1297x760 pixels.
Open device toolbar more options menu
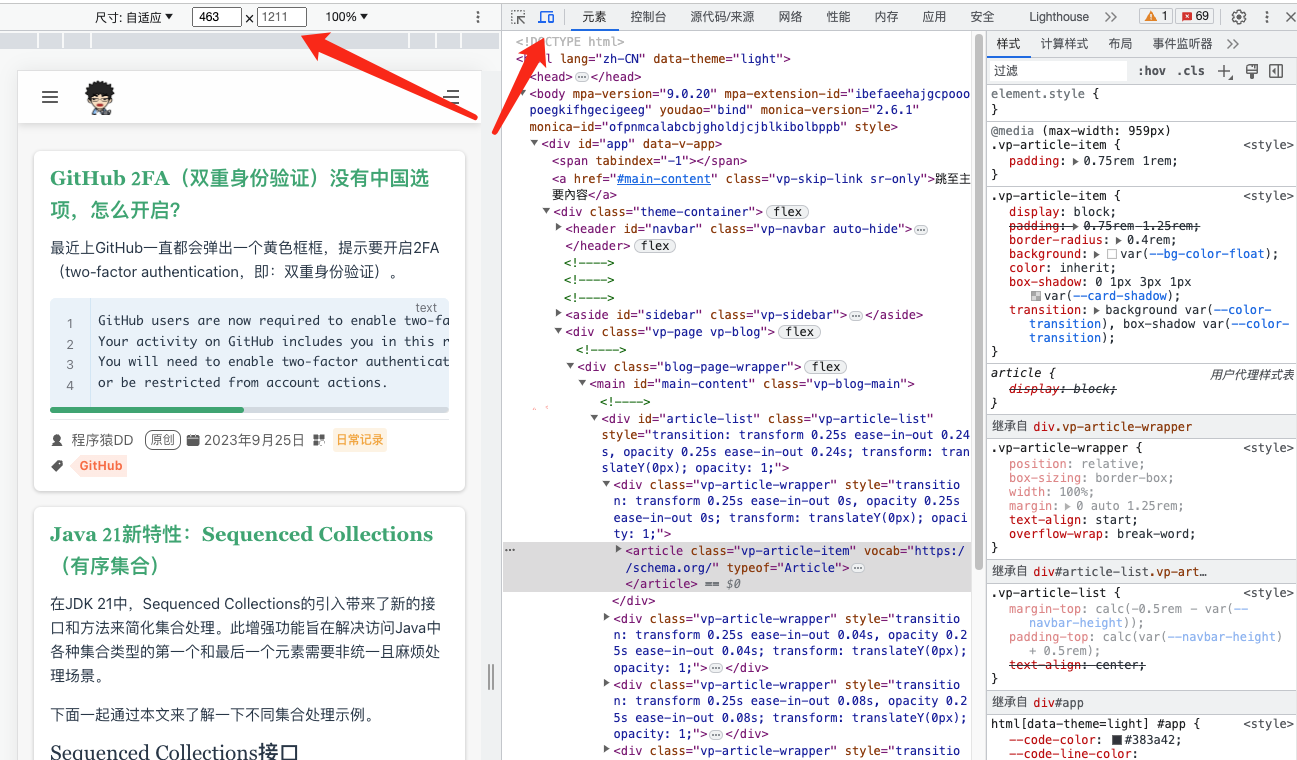click(478, 17)
